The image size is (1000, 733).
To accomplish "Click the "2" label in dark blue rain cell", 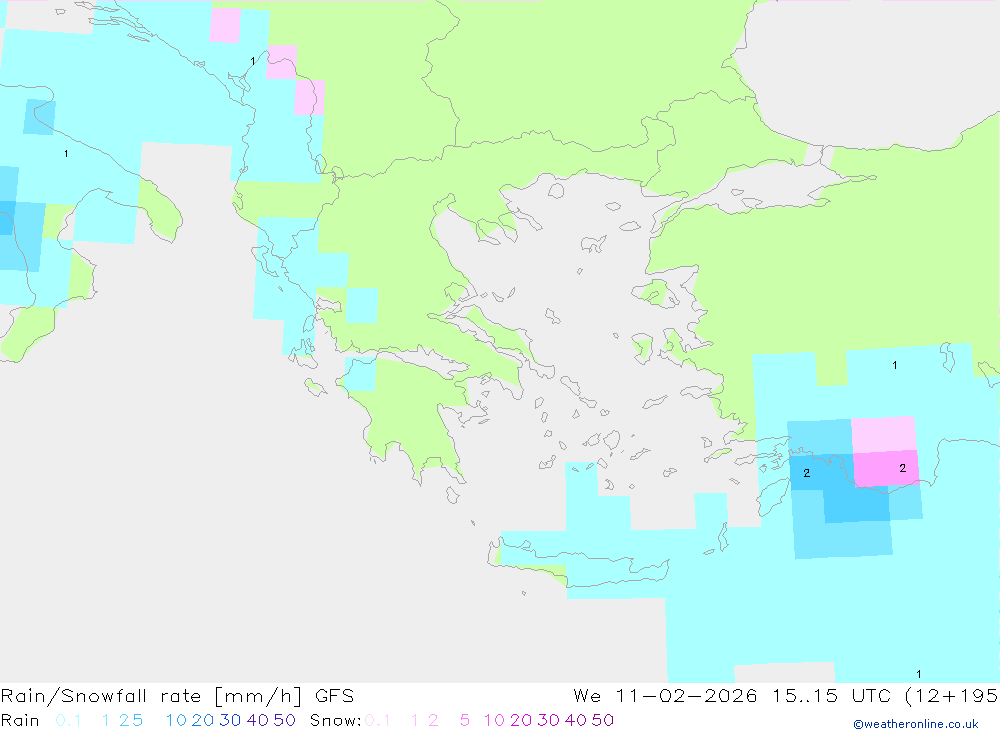I will tap(807, 473).
